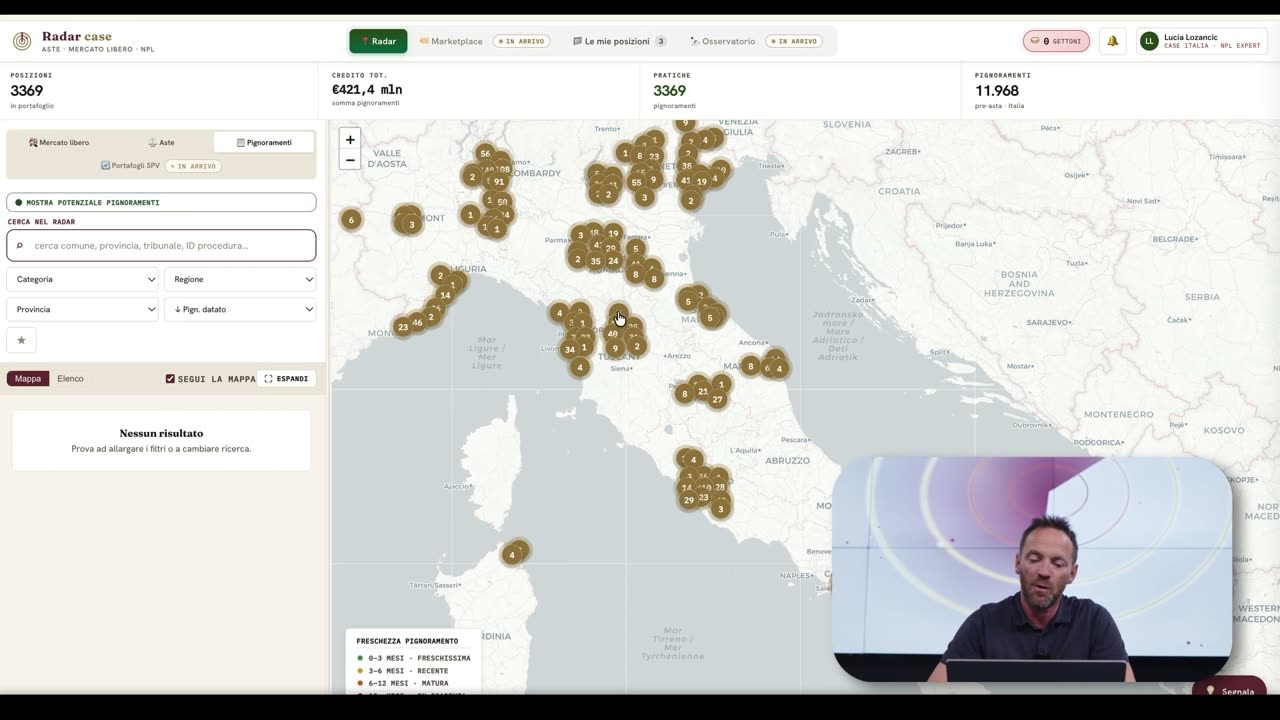1280x720 pixels.
Task: Click the Espandi button
Action: [x=286, y=379]
